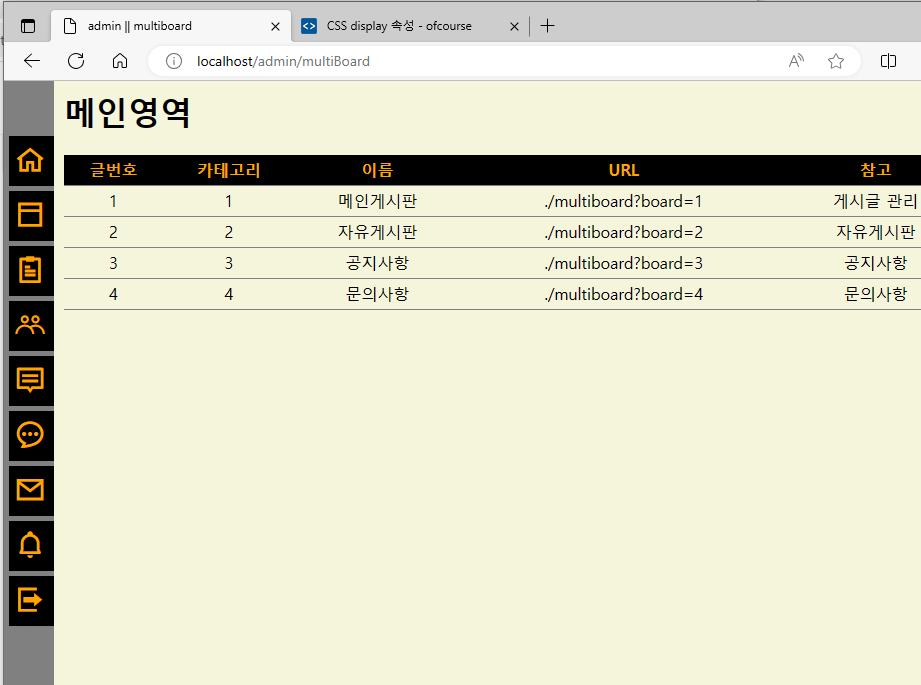921x685 pixels.
Task: Switch to admin || multiboard tab
Action: coord(171,26)
